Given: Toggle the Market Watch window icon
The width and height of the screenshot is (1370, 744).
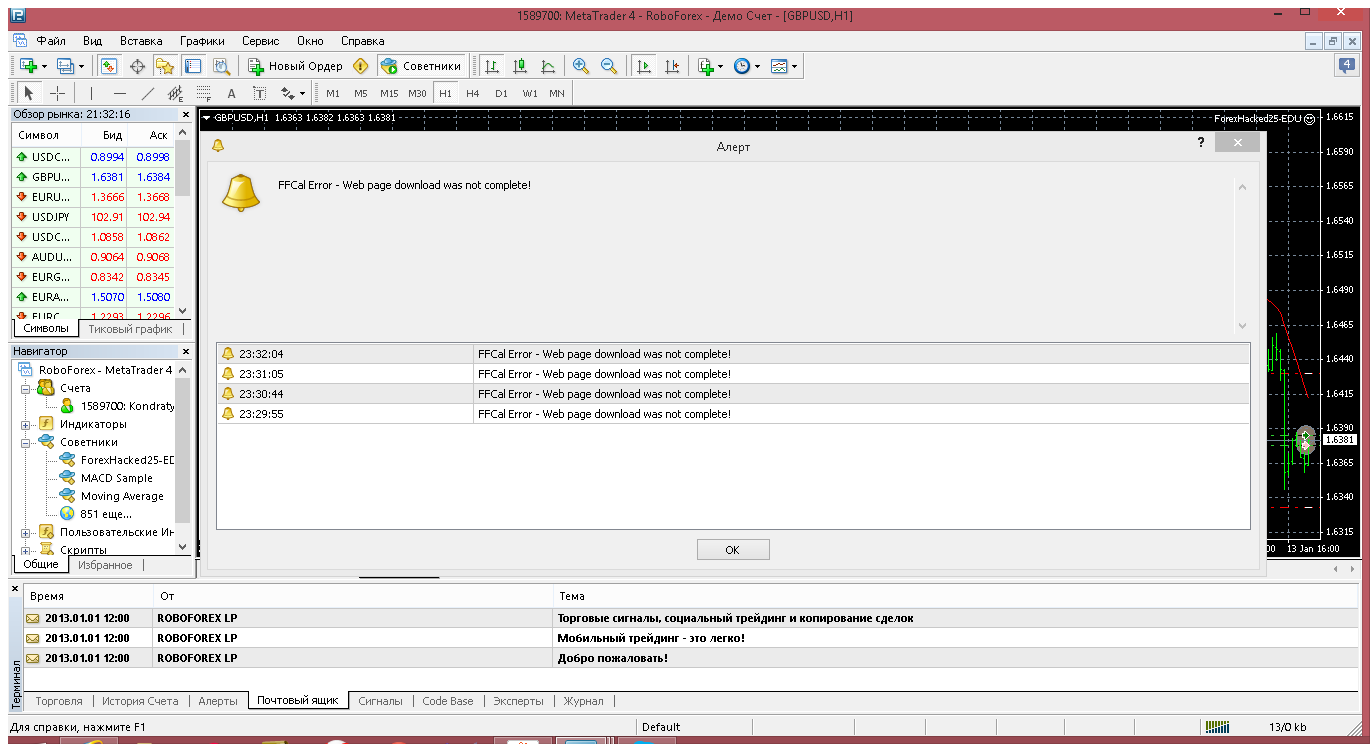Looking at the screenshot, I should 109,66.
